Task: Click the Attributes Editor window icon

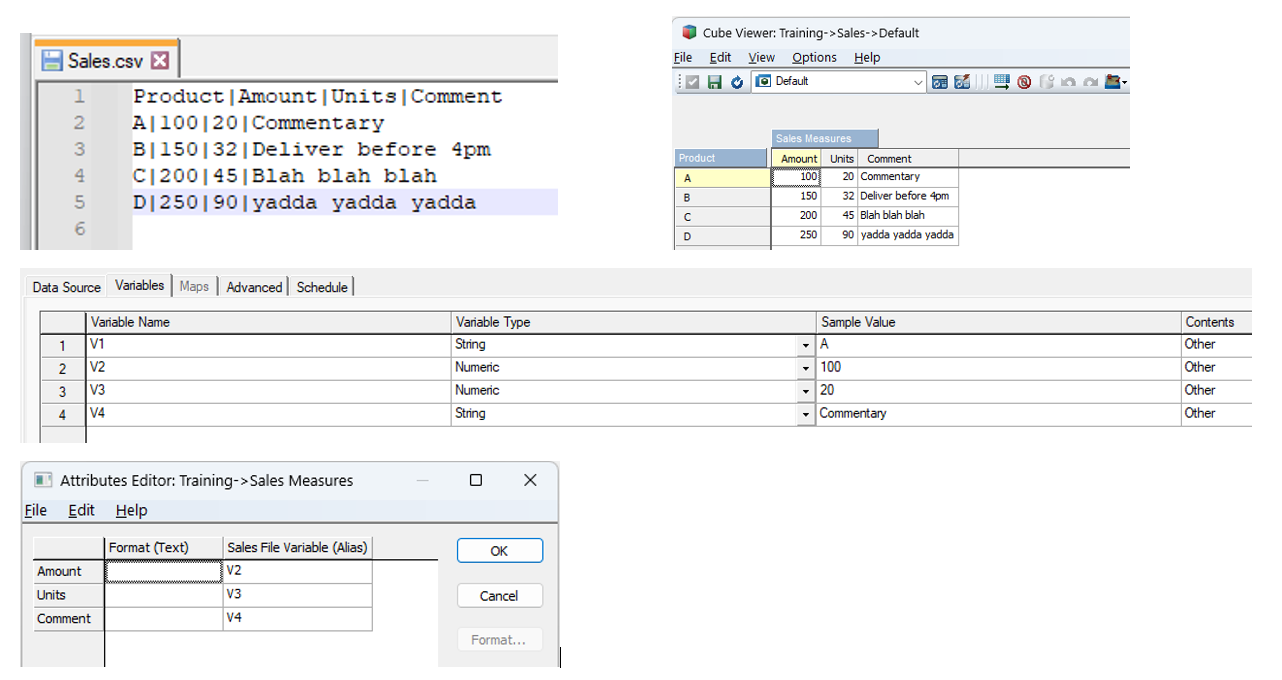Action: (43, 480)
